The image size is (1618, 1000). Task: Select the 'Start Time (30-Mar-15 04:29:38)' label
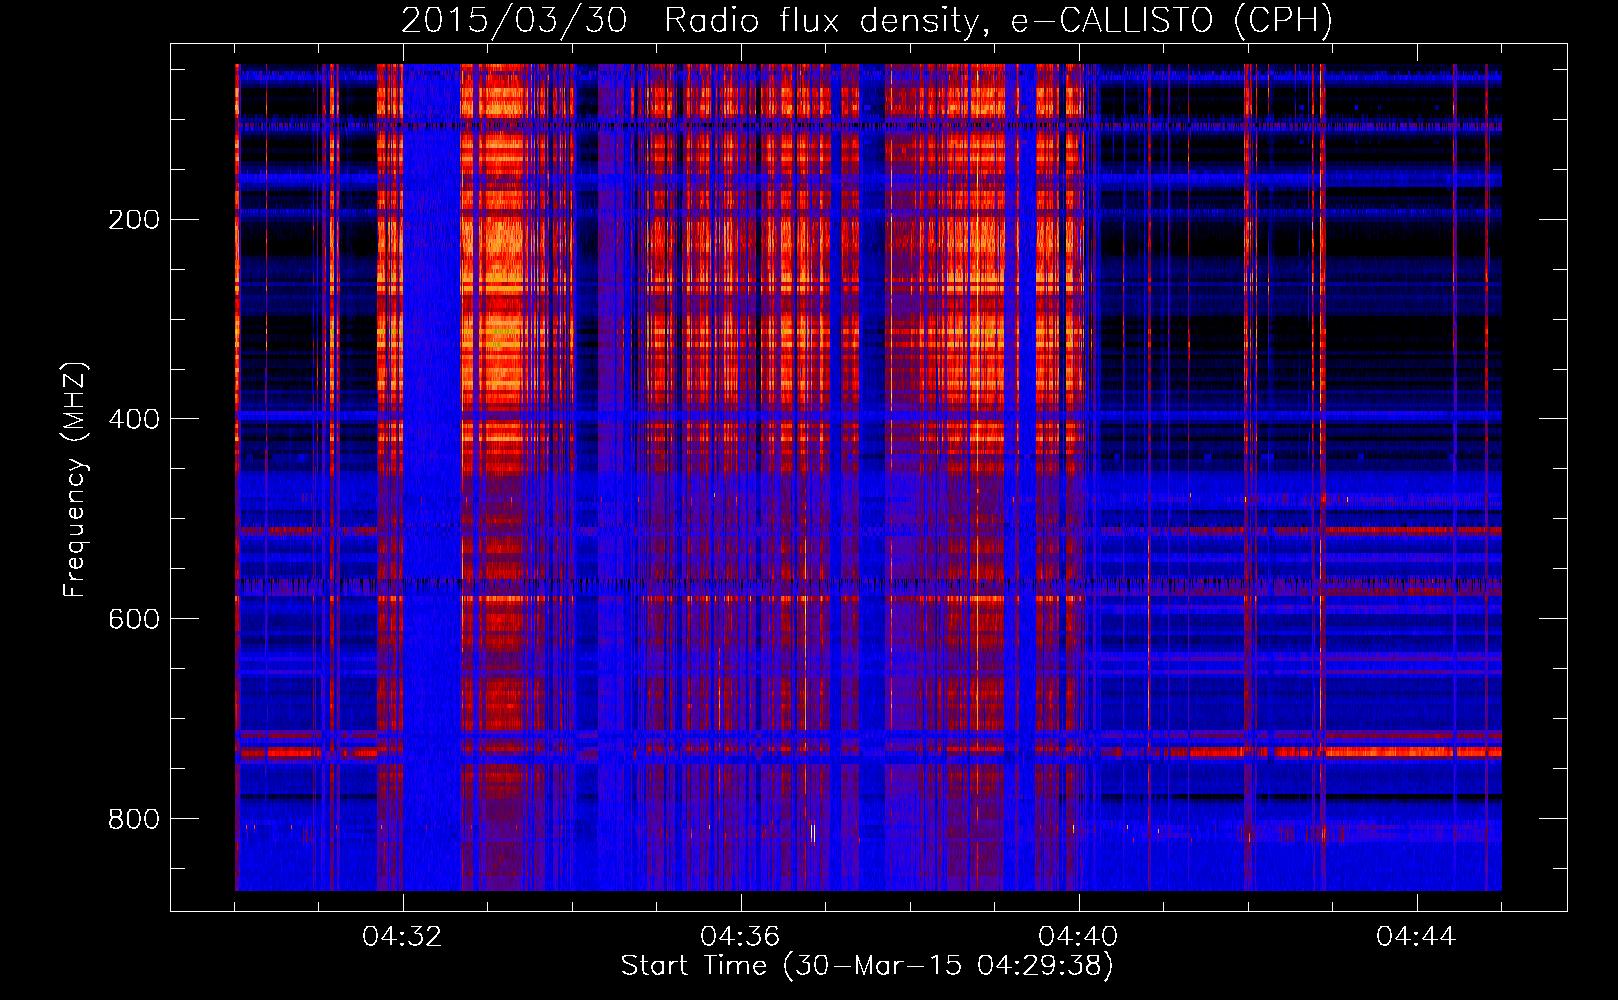point(867,966)
